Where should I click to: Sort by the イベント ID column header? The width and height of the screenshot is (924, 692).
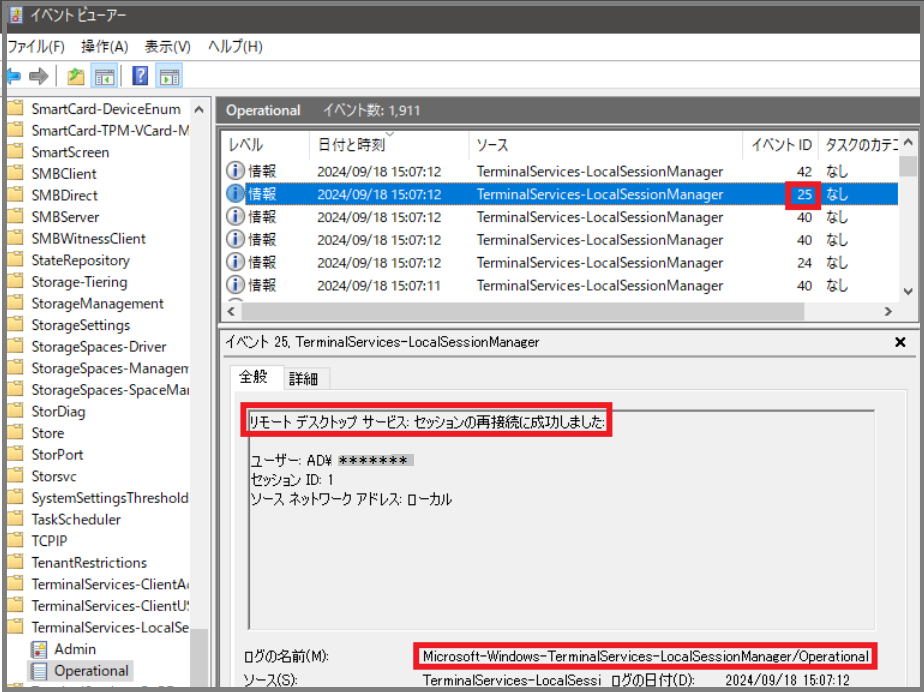[781, 145]
